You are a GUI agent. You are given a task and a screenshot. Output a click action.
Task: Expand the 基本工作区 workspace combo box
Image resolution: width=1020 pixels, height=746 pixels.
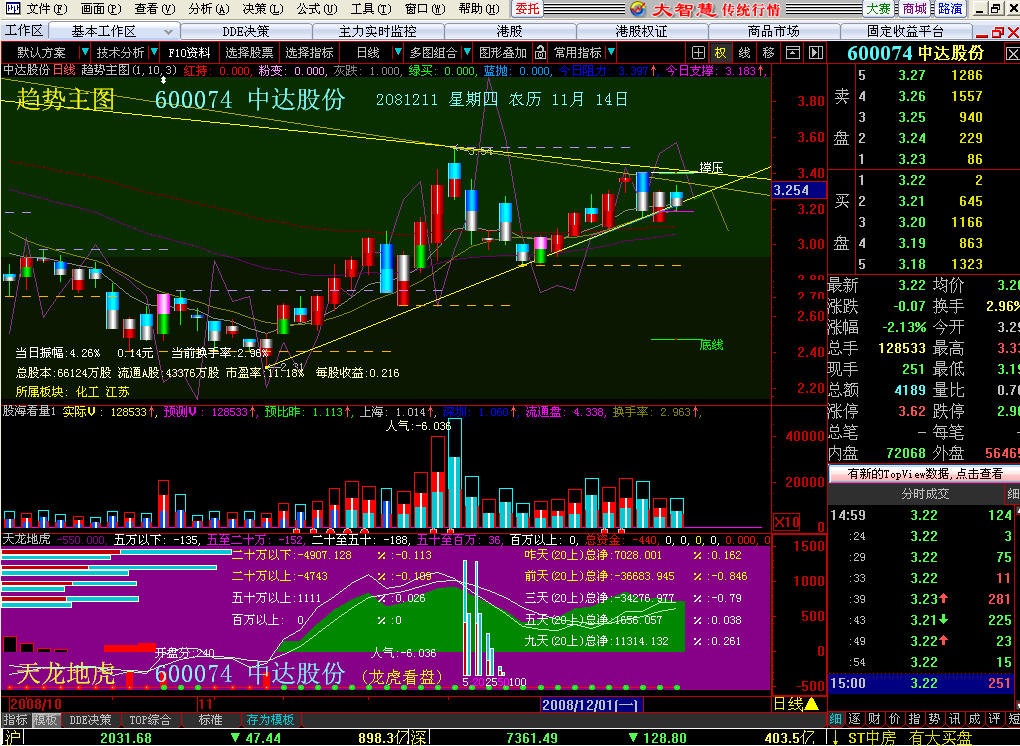[114, 31]
